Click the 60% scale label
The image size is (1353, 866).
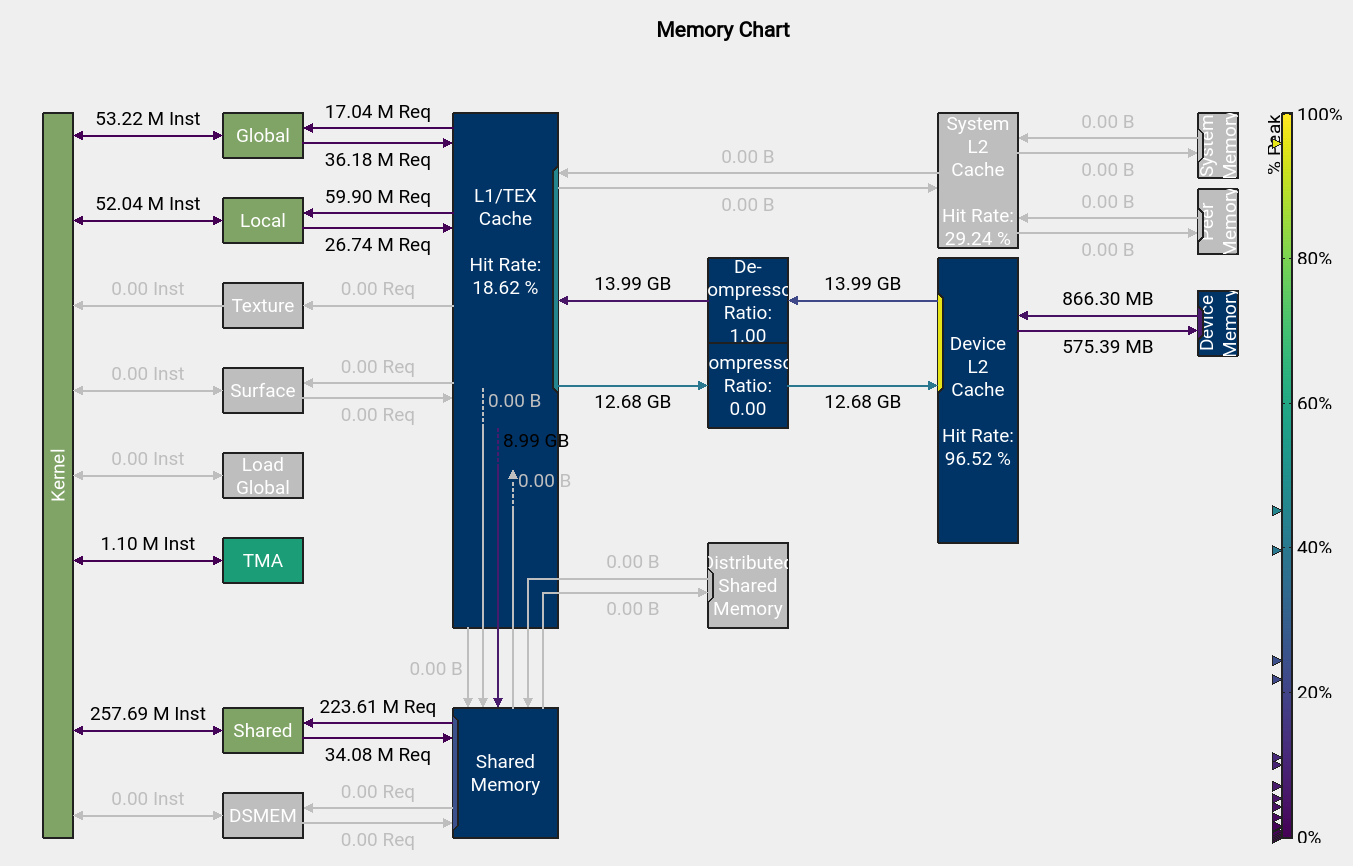tap(1314, 404)
